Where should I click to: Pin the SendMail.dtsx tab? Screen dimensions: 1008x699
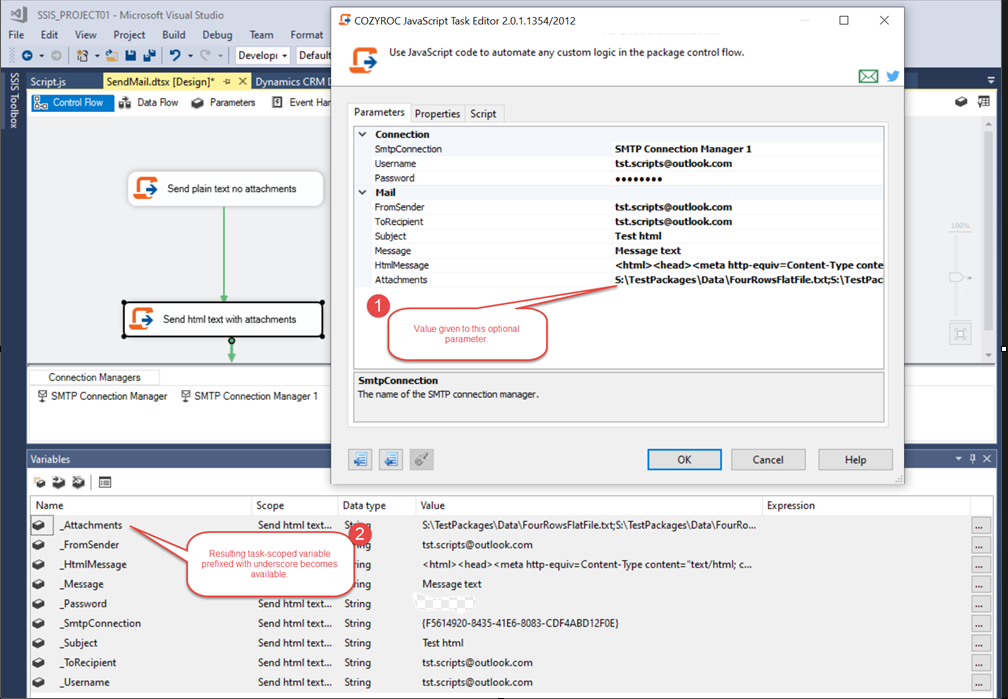[x=227, y=82]
